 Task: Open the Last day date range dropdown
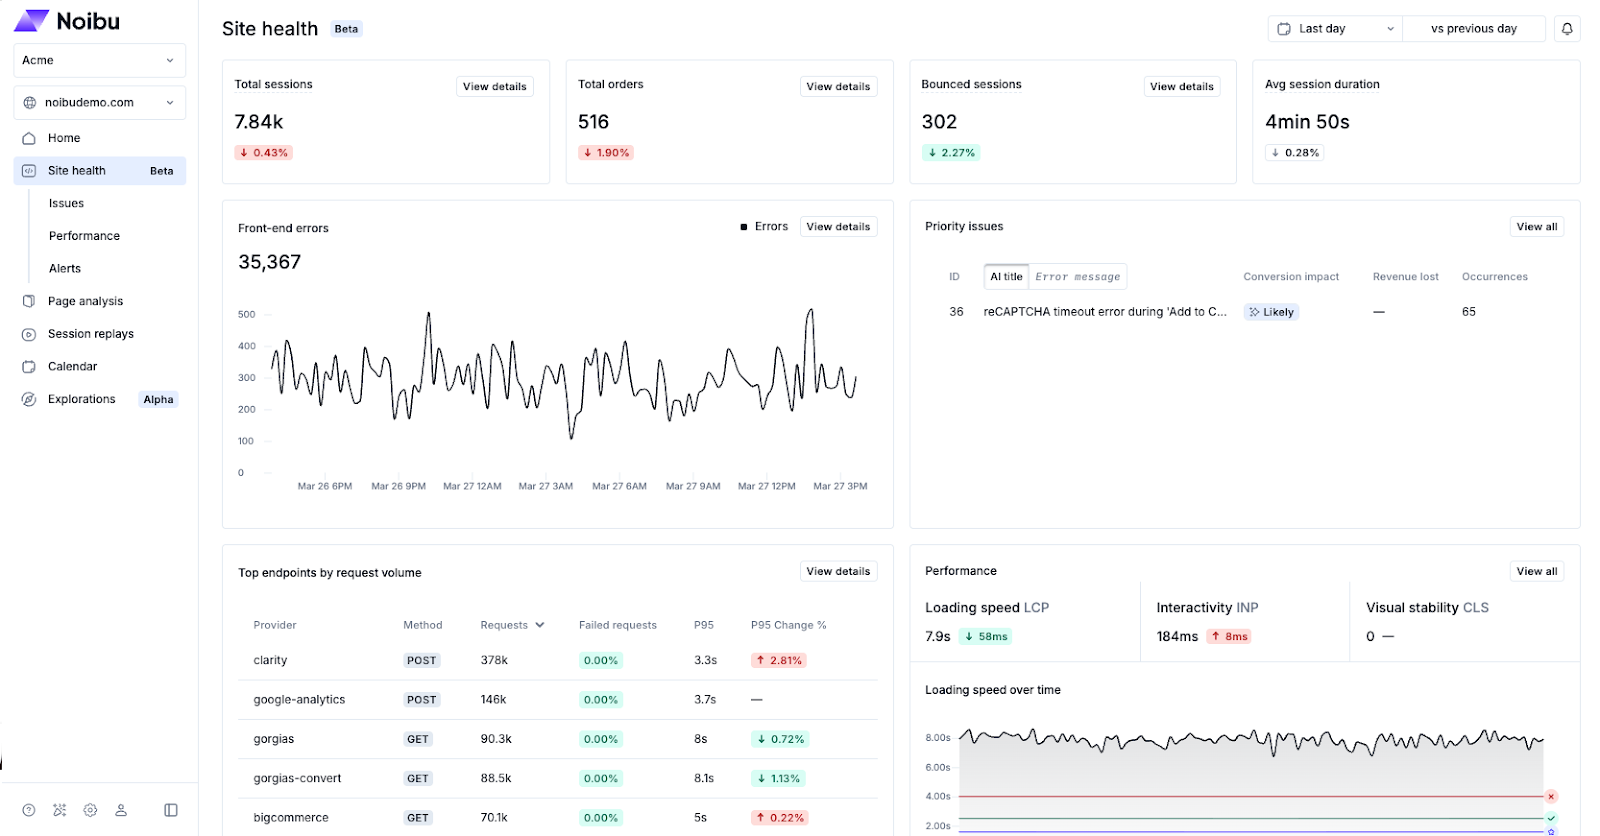point(1335,29)
